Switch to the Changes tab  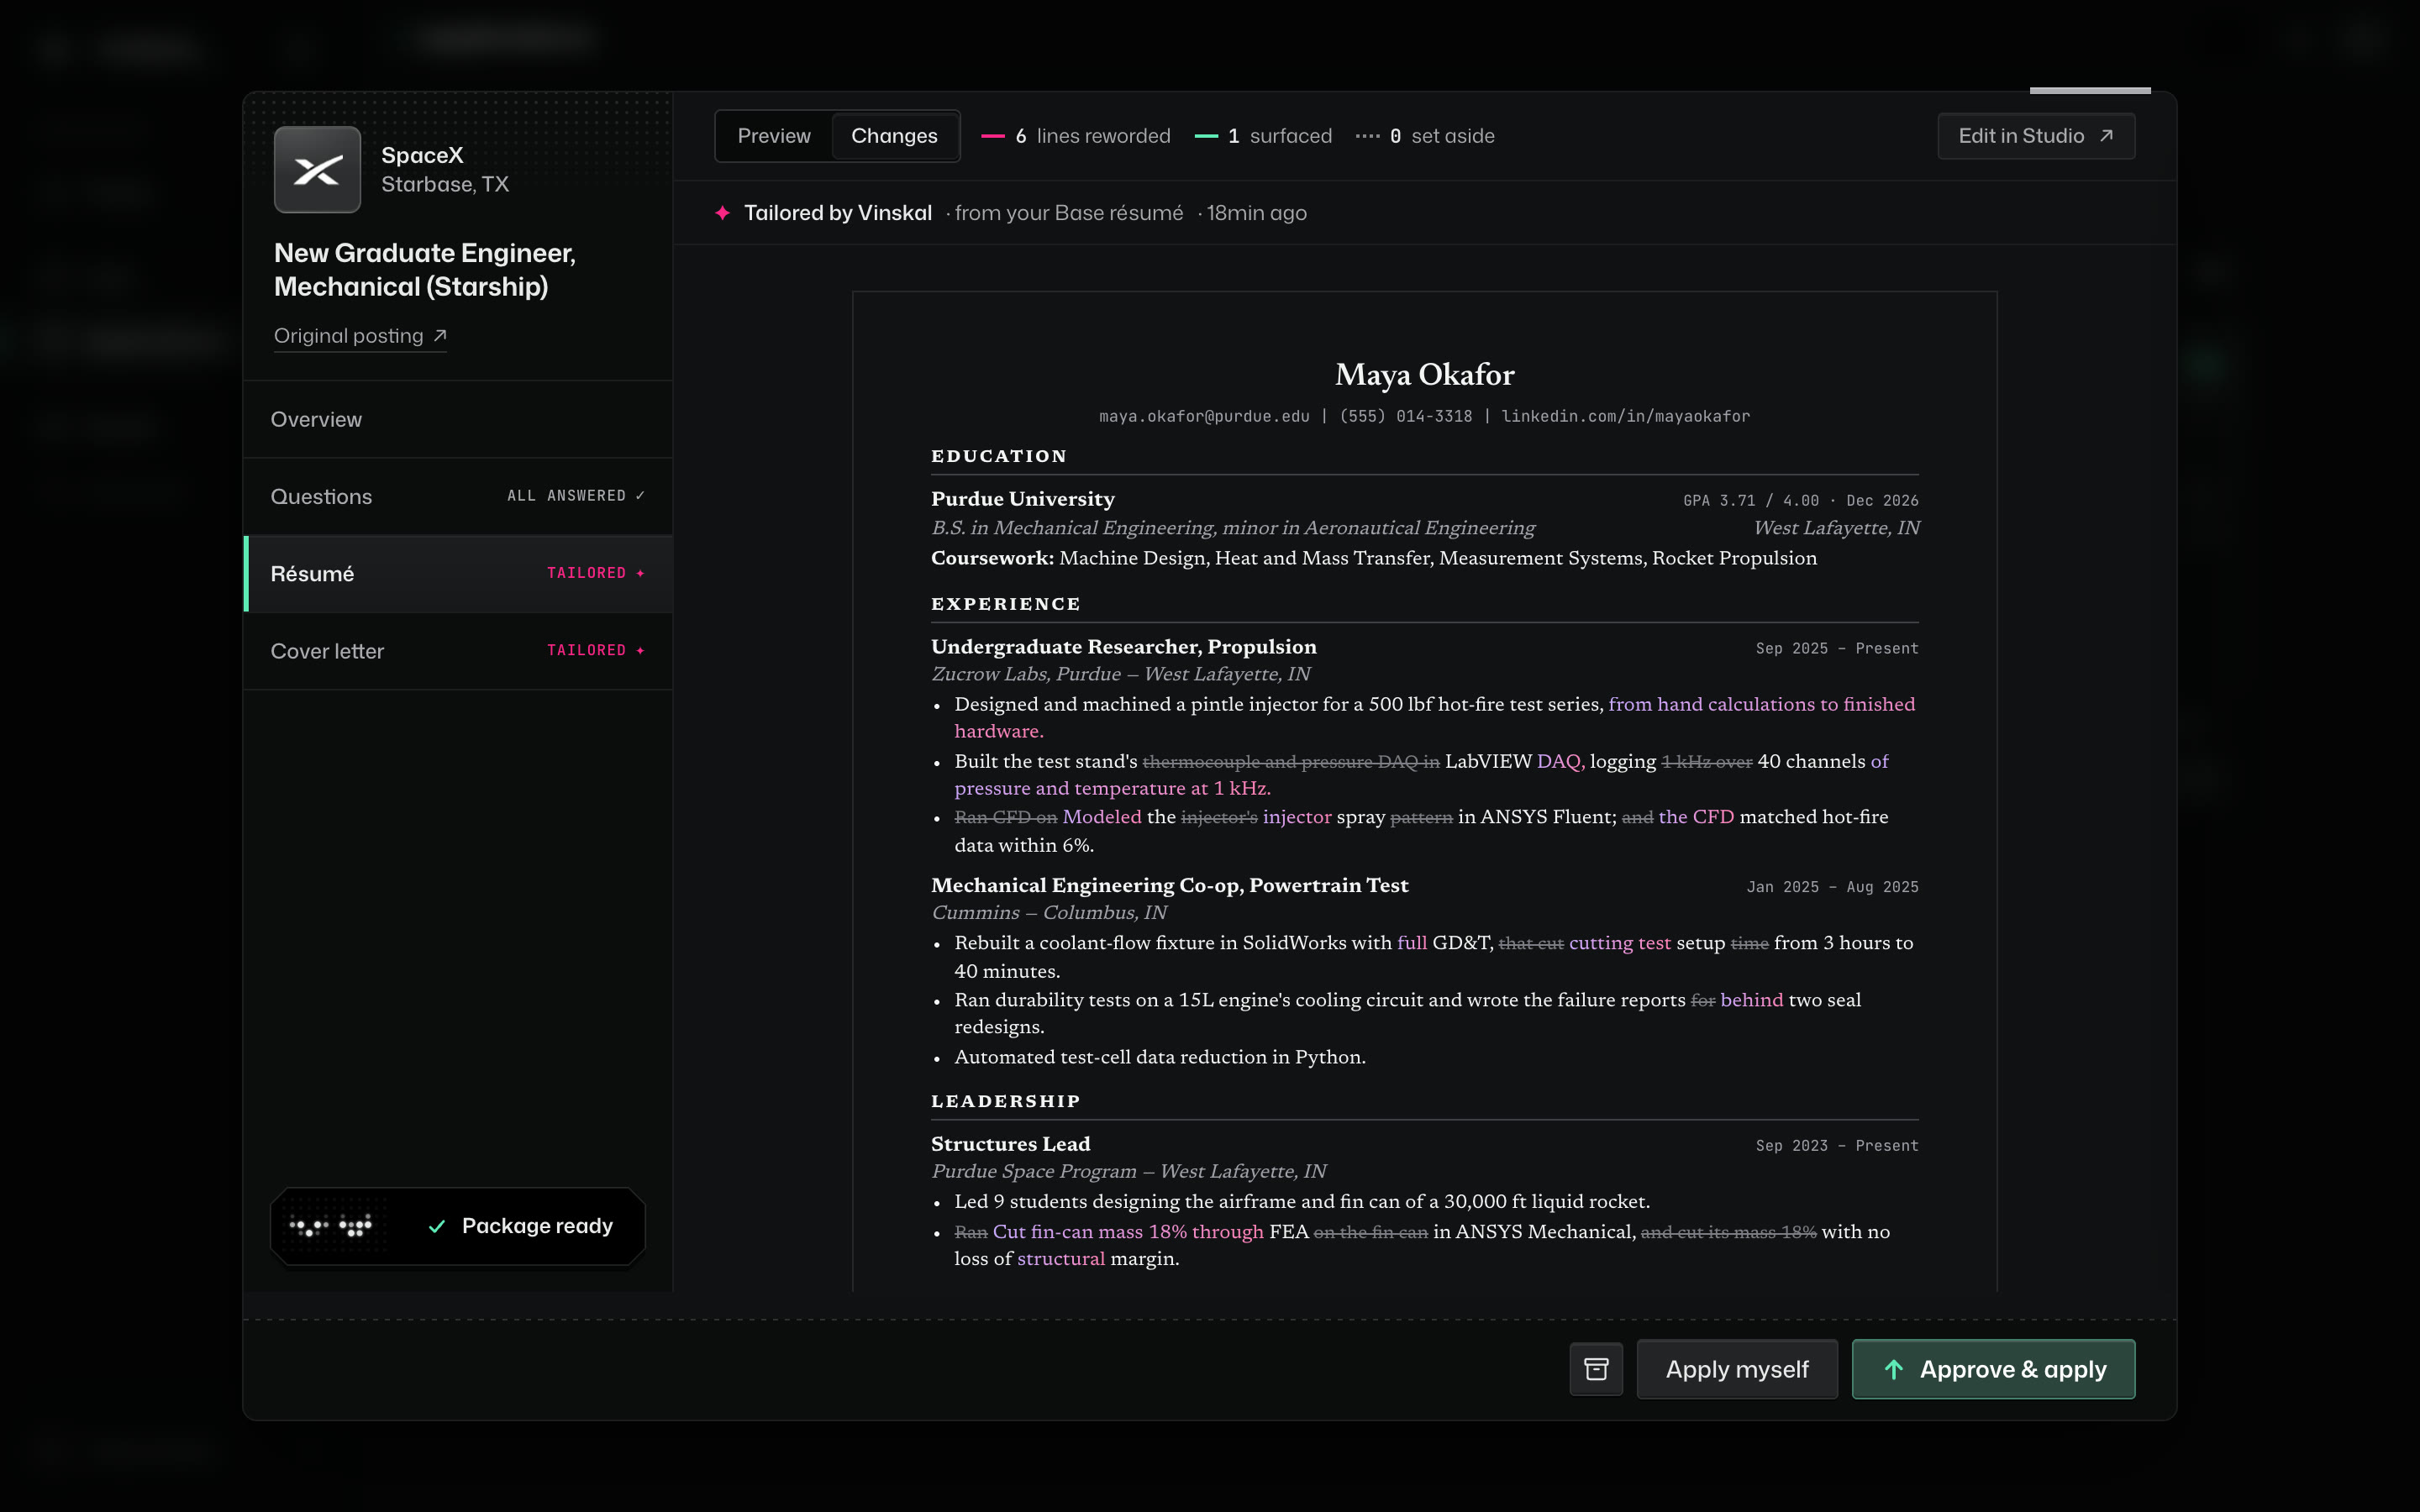tap(894, 136)
